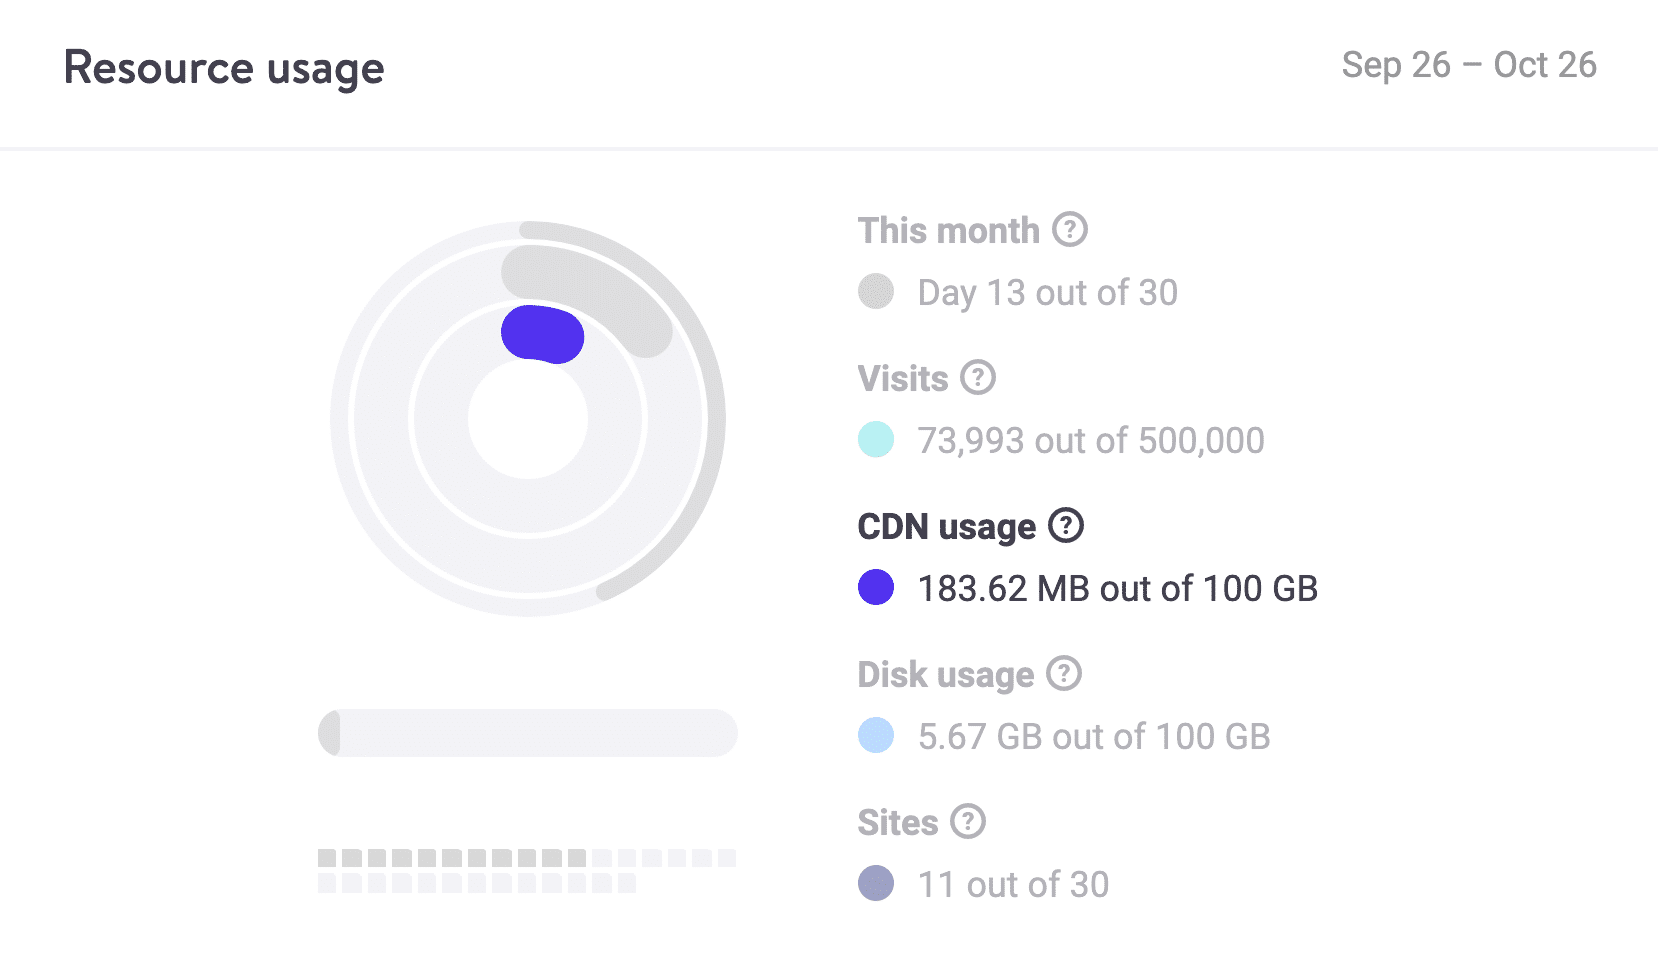Click the help icon beside Visits
Viewport: 1658px width, 972px height.
978,377
